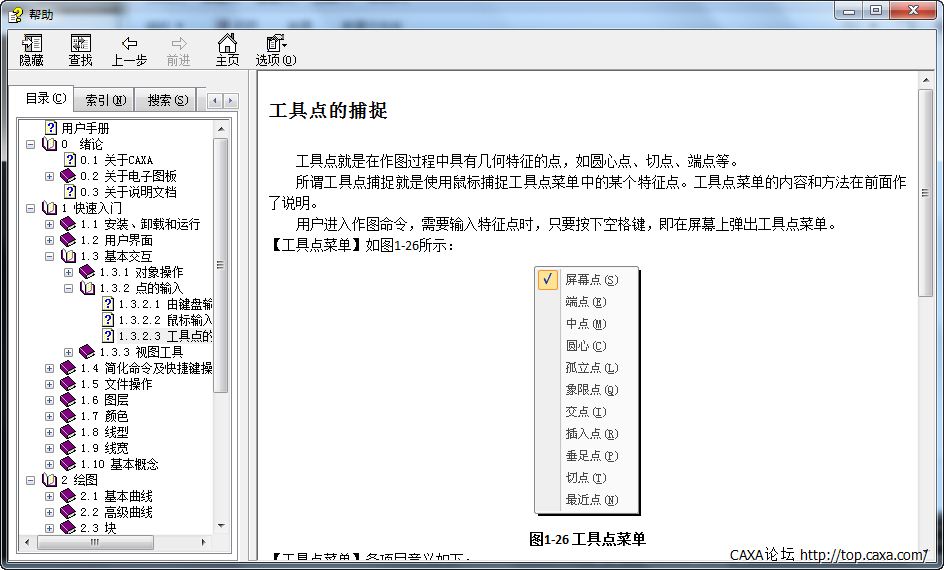Click the book icon of 1.7 颜色
The height and width of the screenshot is (570, 944).
pyautogui.click(x=68, y=416)
